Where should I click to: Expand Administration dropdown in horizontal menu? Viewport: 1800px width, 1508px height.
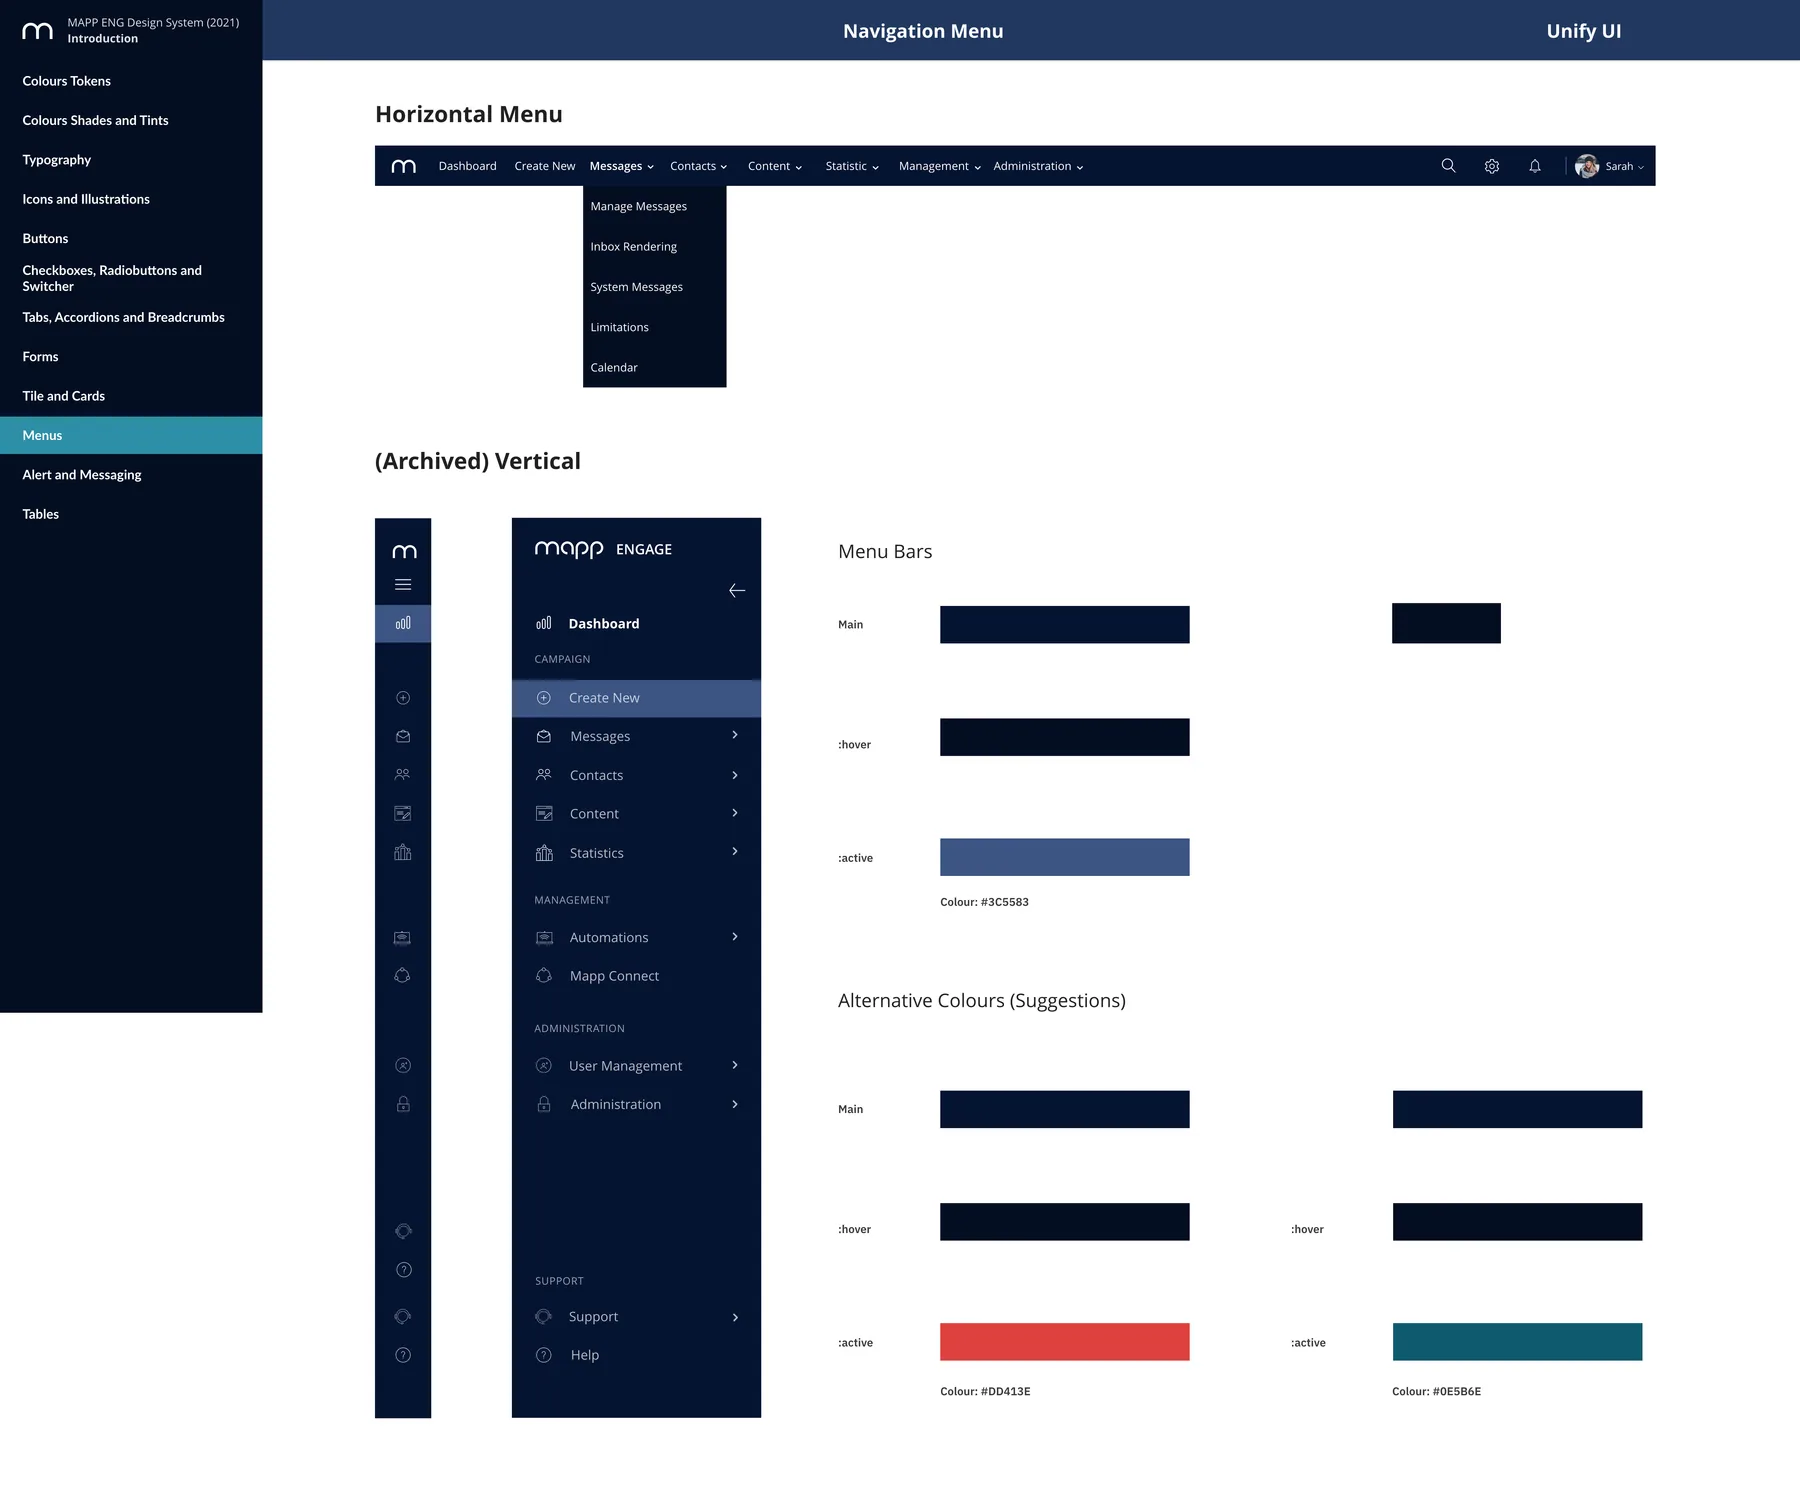pyautogui.click(x=1038, y=166)
